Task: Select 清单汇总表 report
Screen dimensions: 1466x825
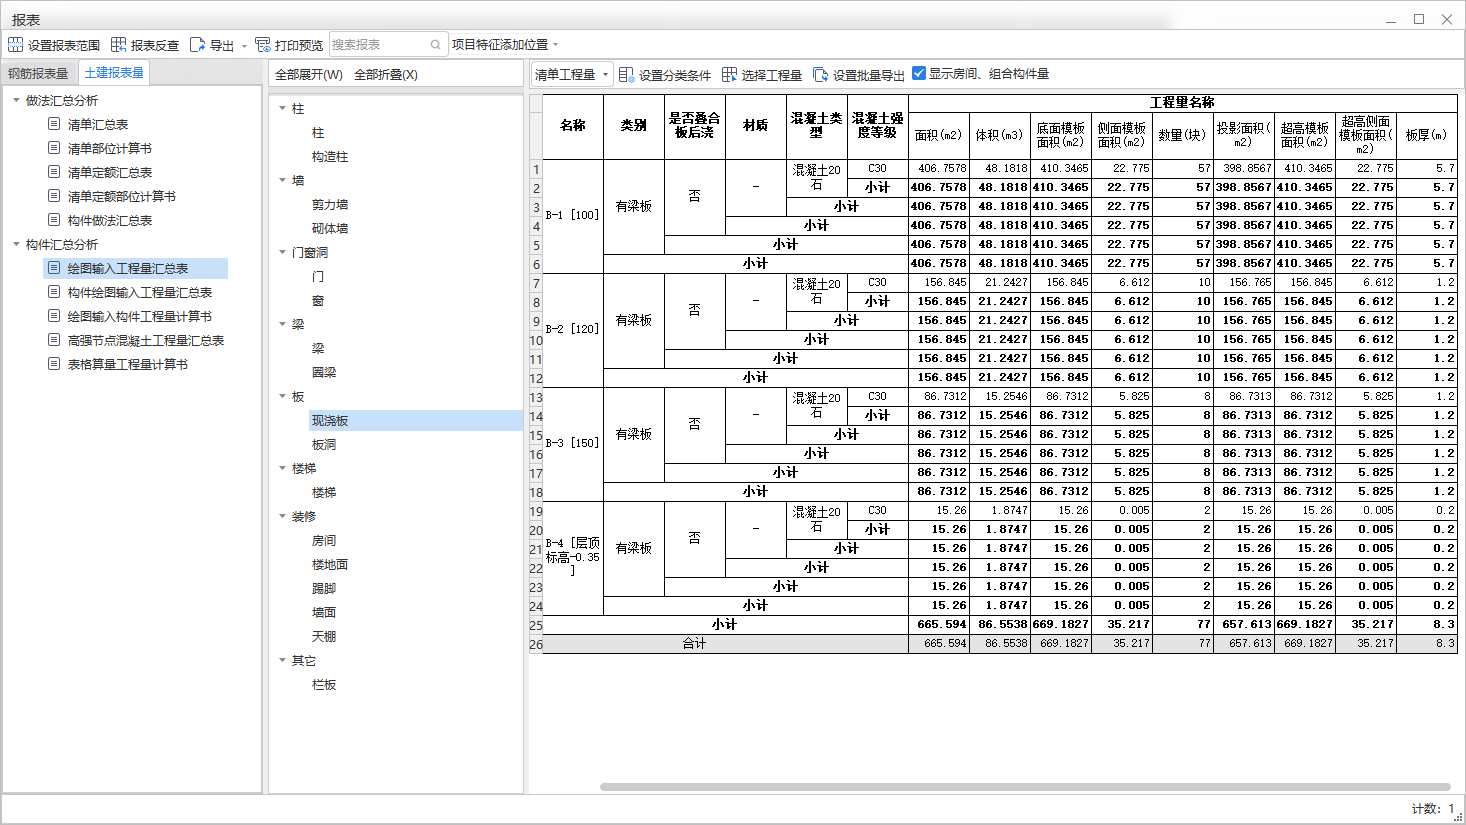Action: coord(98,124)
